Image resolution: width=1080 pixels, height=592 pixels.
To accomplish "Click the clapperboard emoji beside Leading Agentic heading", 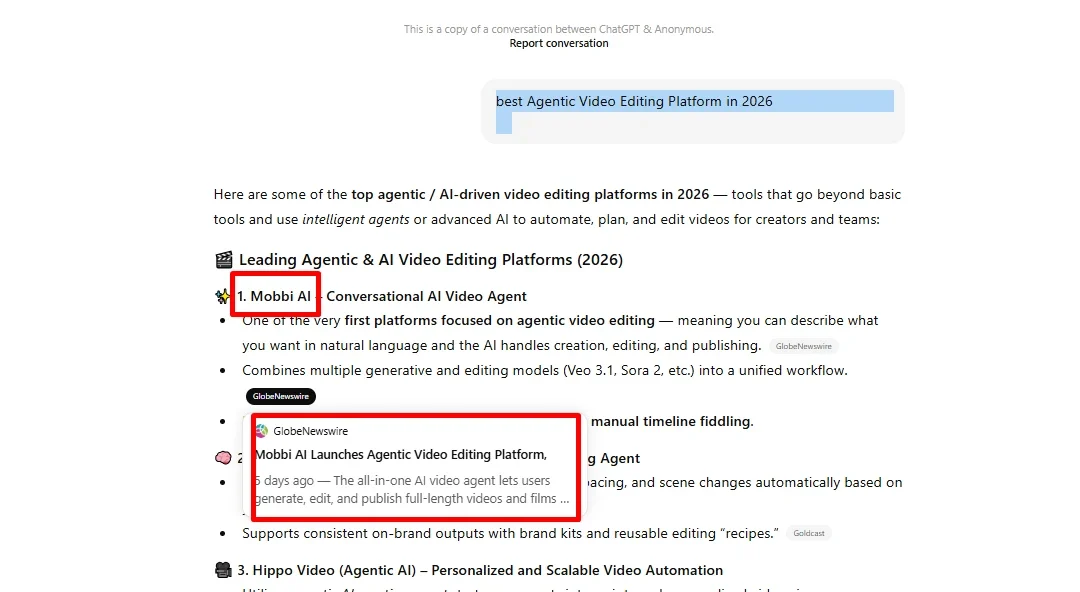I will 224,260.
